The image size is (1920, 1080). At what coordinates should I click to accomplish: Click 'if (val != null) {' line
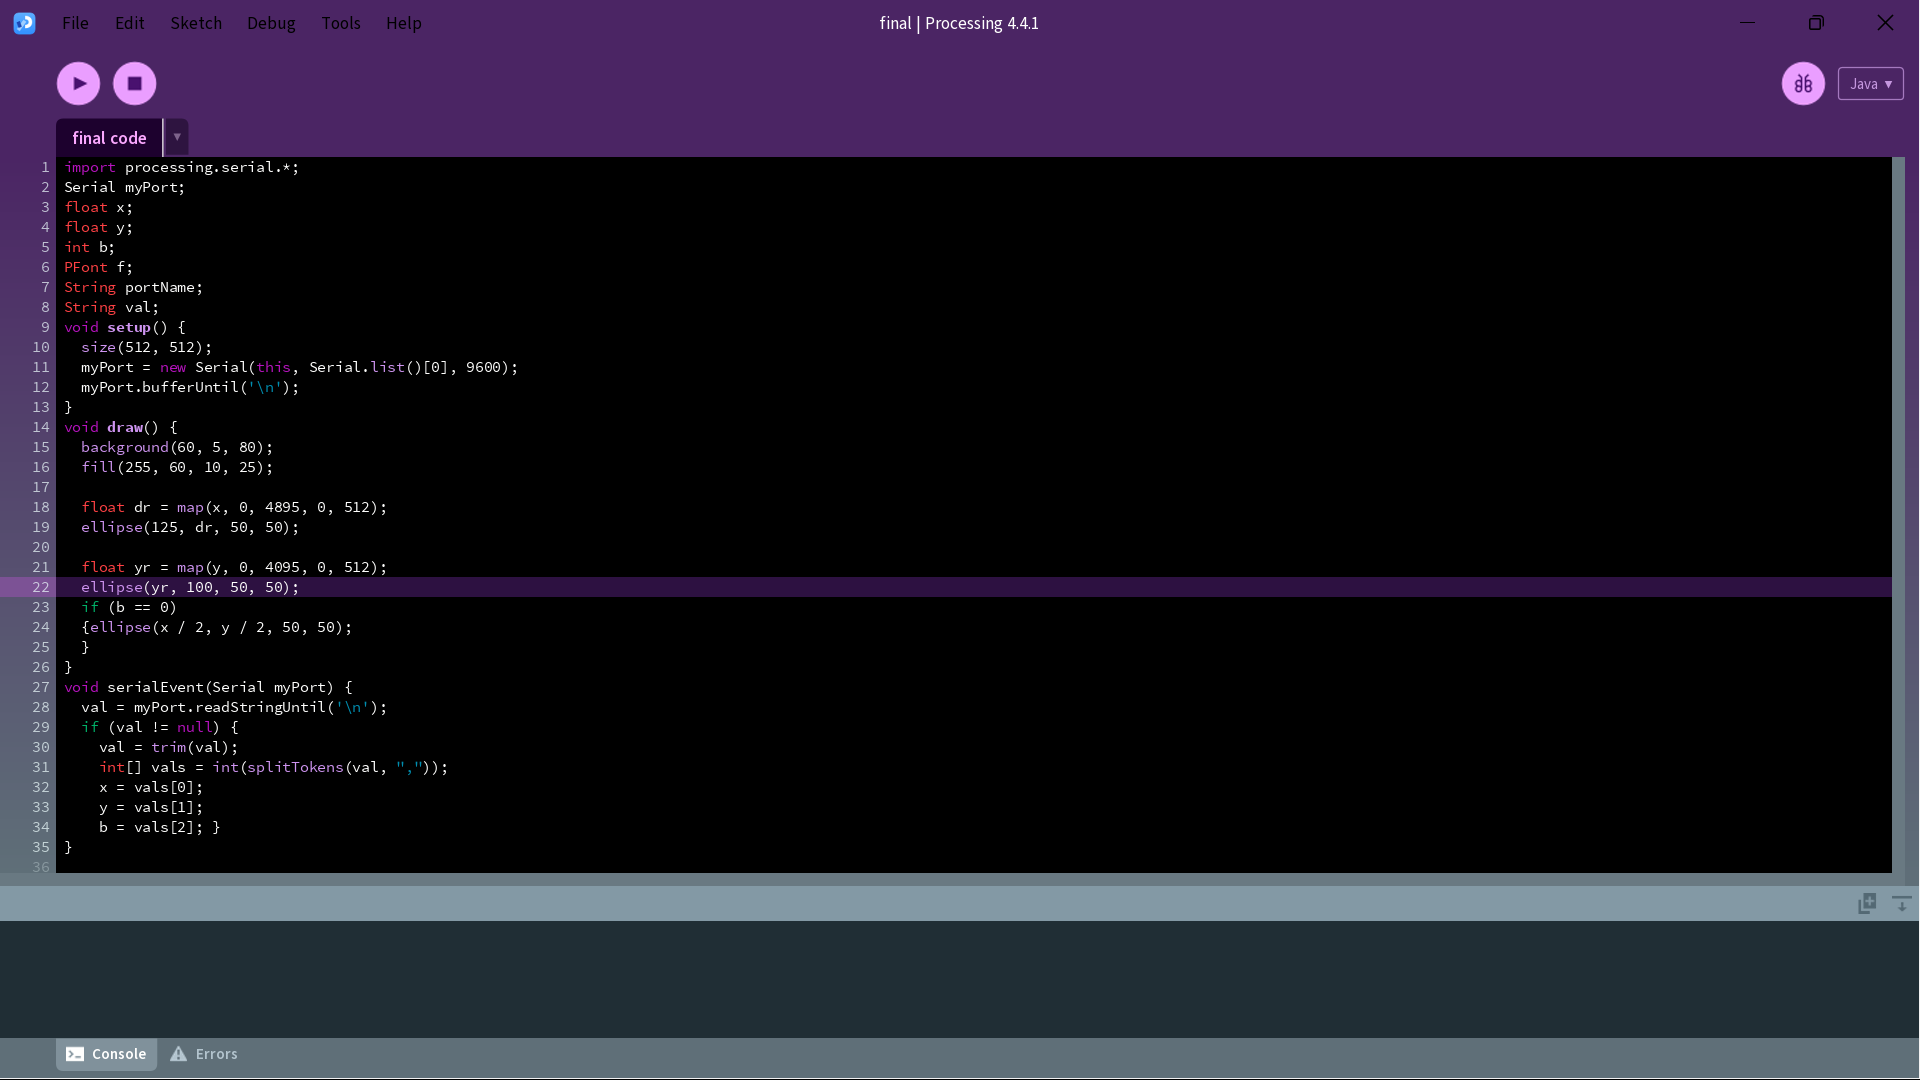(x=160, y=727)
